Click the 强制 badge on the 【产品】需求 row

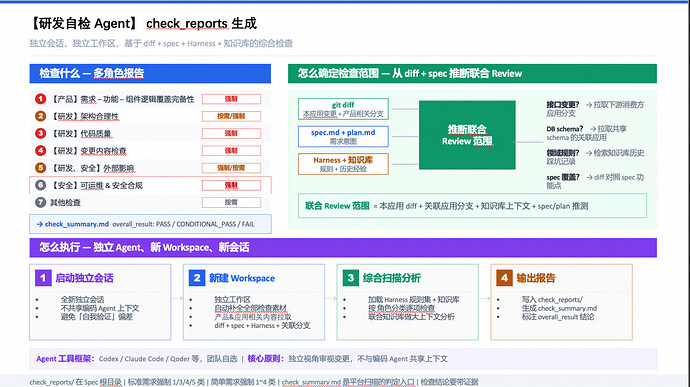(231, 99)
